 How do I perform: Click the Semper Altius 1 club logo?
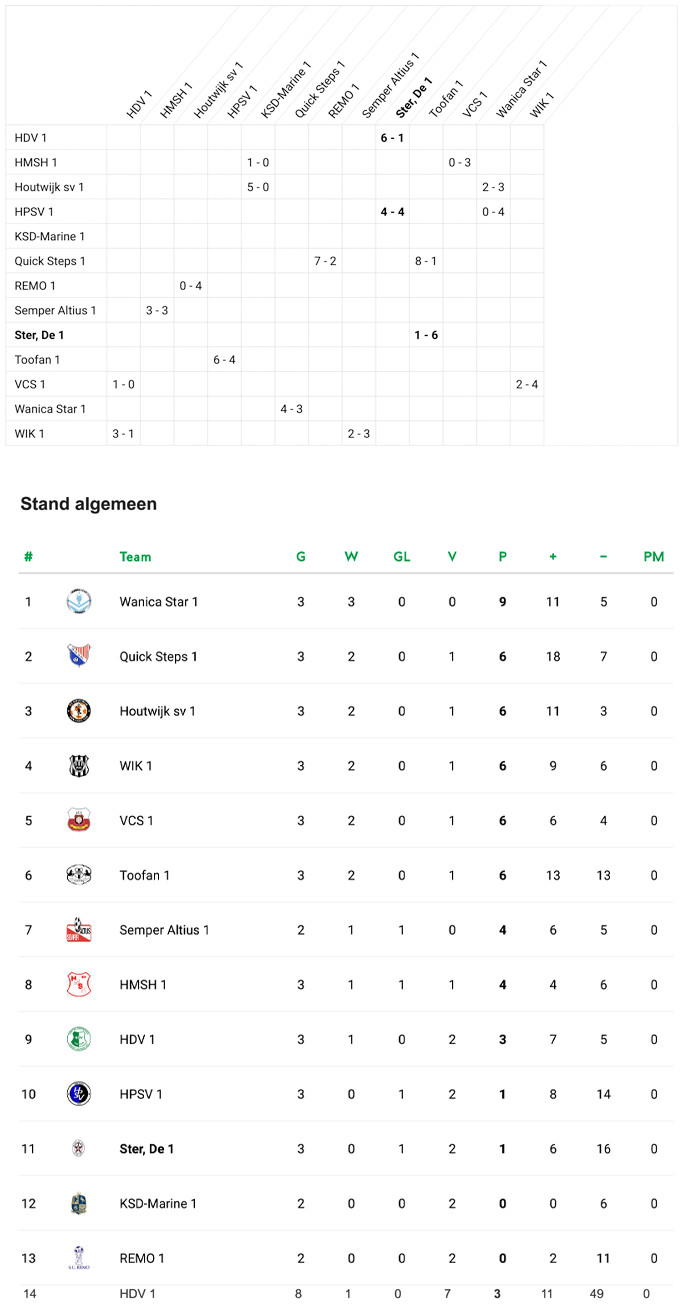(79, 930)
